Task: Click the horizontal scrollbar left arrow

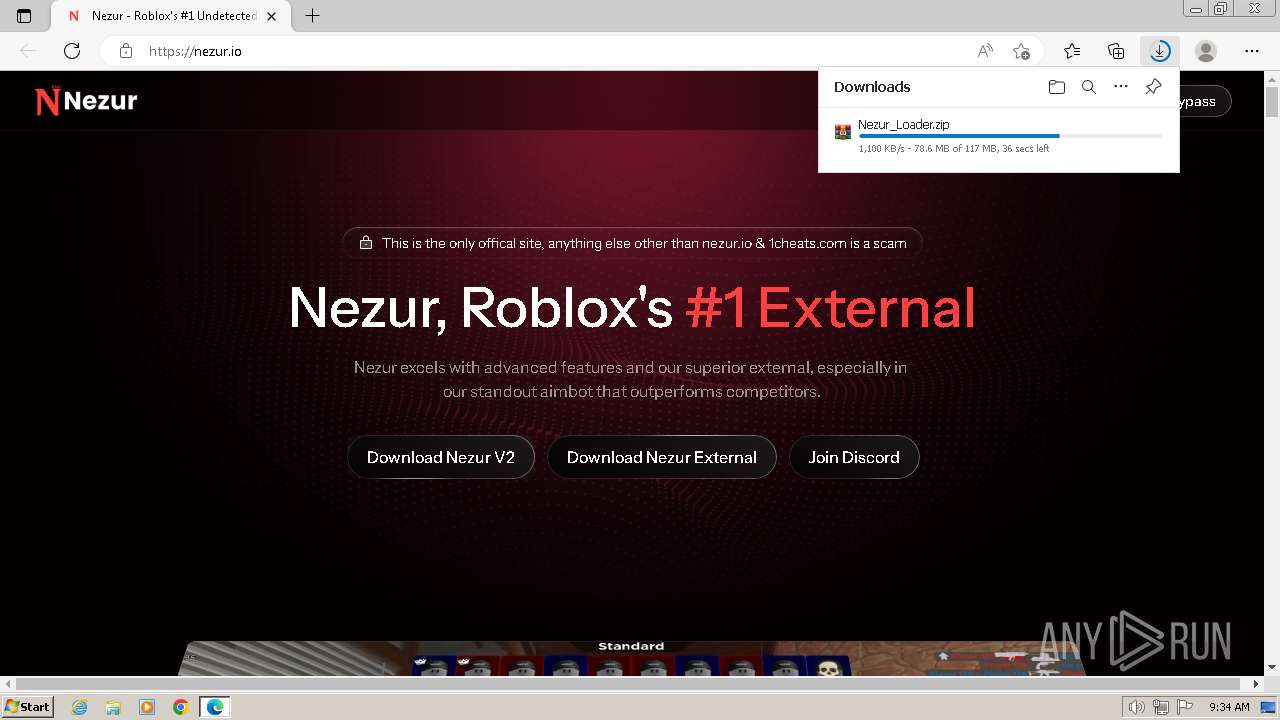Action: [7, 684]
